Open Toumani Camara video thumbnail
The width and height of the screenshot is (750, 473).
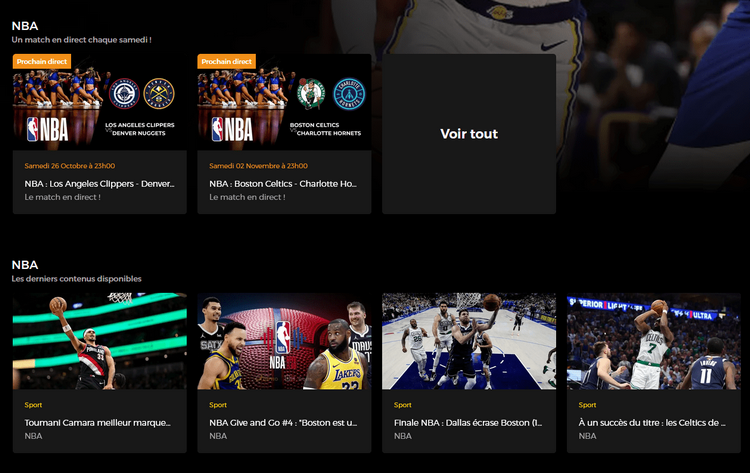point(99,341)
